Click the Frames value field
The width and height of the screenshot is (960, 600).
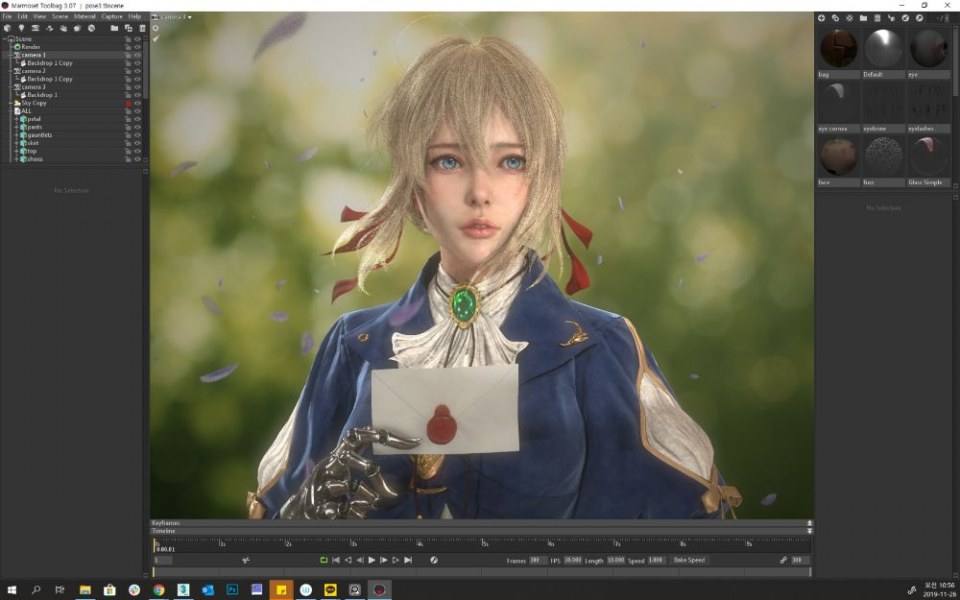[x=538, y=560]
